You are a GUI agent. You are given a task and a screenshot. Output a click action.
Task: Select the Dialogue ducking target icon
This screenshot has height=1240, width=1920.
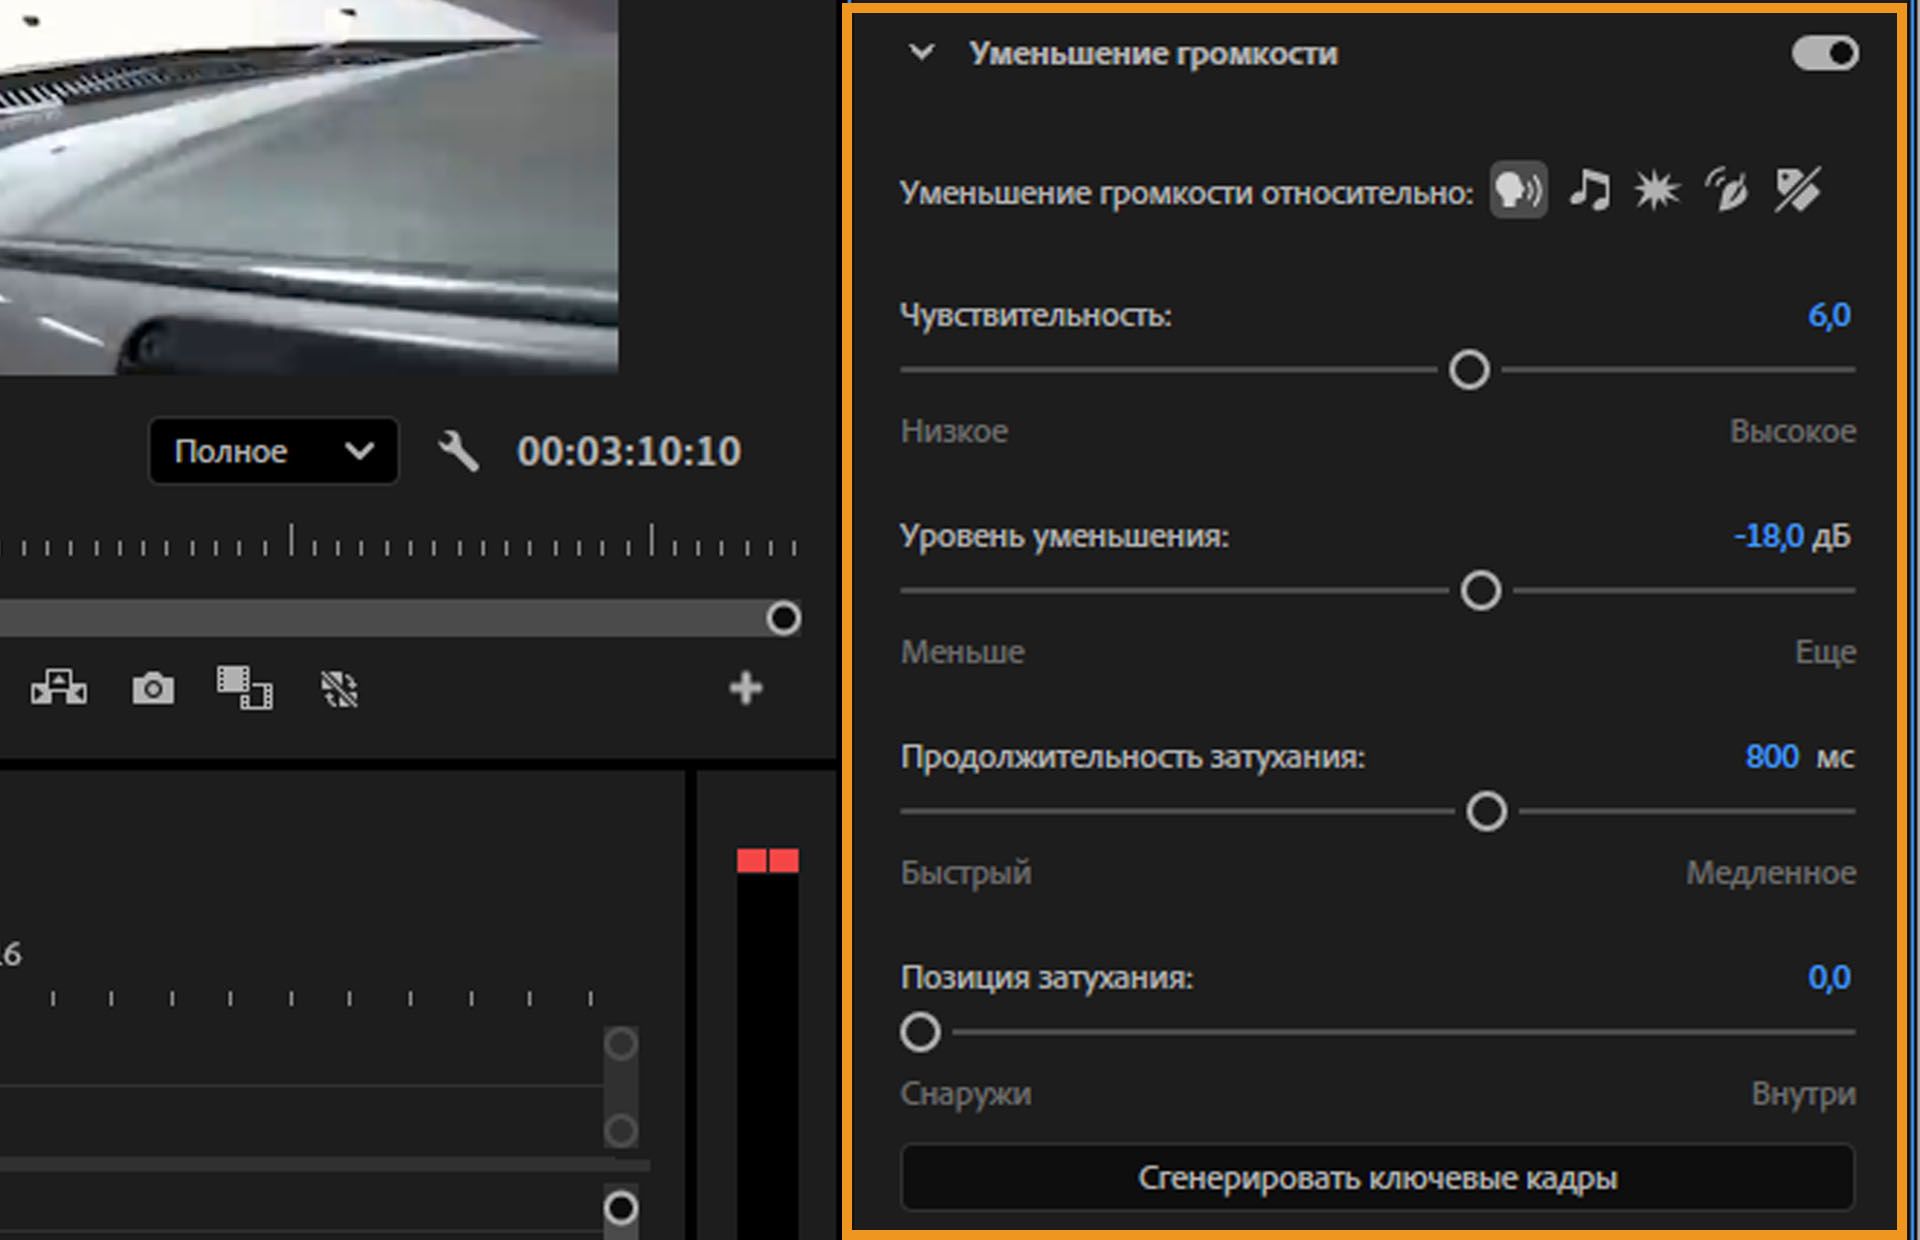coord(1518,190)
